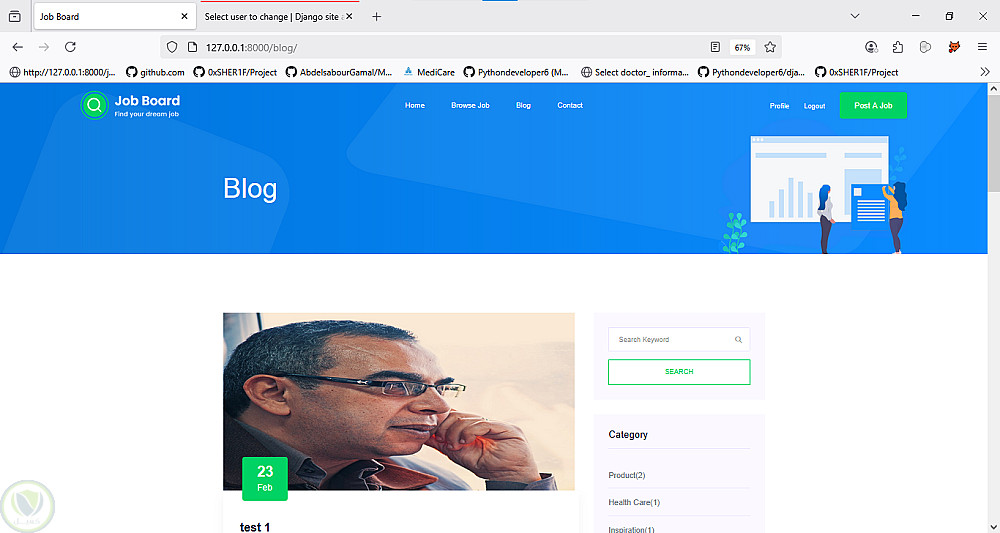Click the SEARCH button in sidebar
The image size is (1000, 533).
[679, 372]
